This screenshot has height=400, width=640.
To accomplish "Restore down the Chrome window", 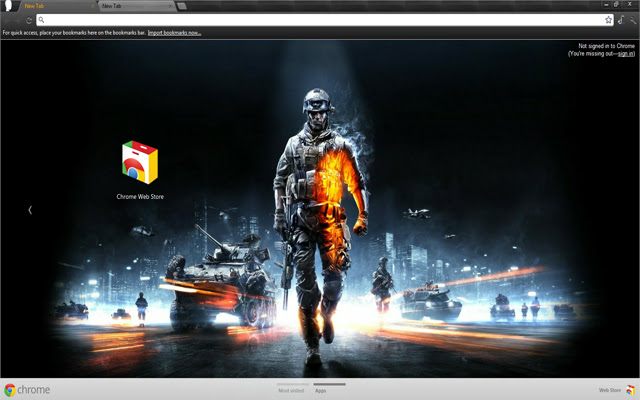I will pyautogui.click(x=616, y=4).
